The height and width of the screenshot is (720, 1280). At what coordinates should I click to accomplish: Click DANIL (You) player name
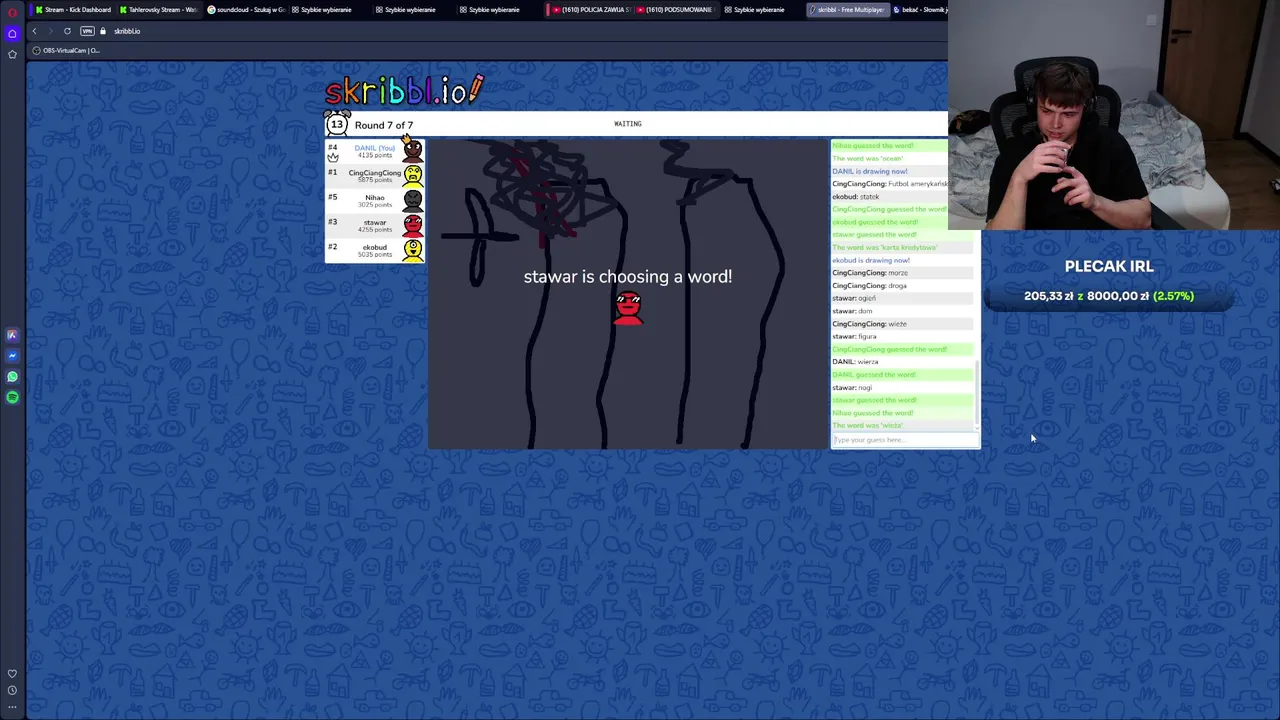(x=375, y=148)
